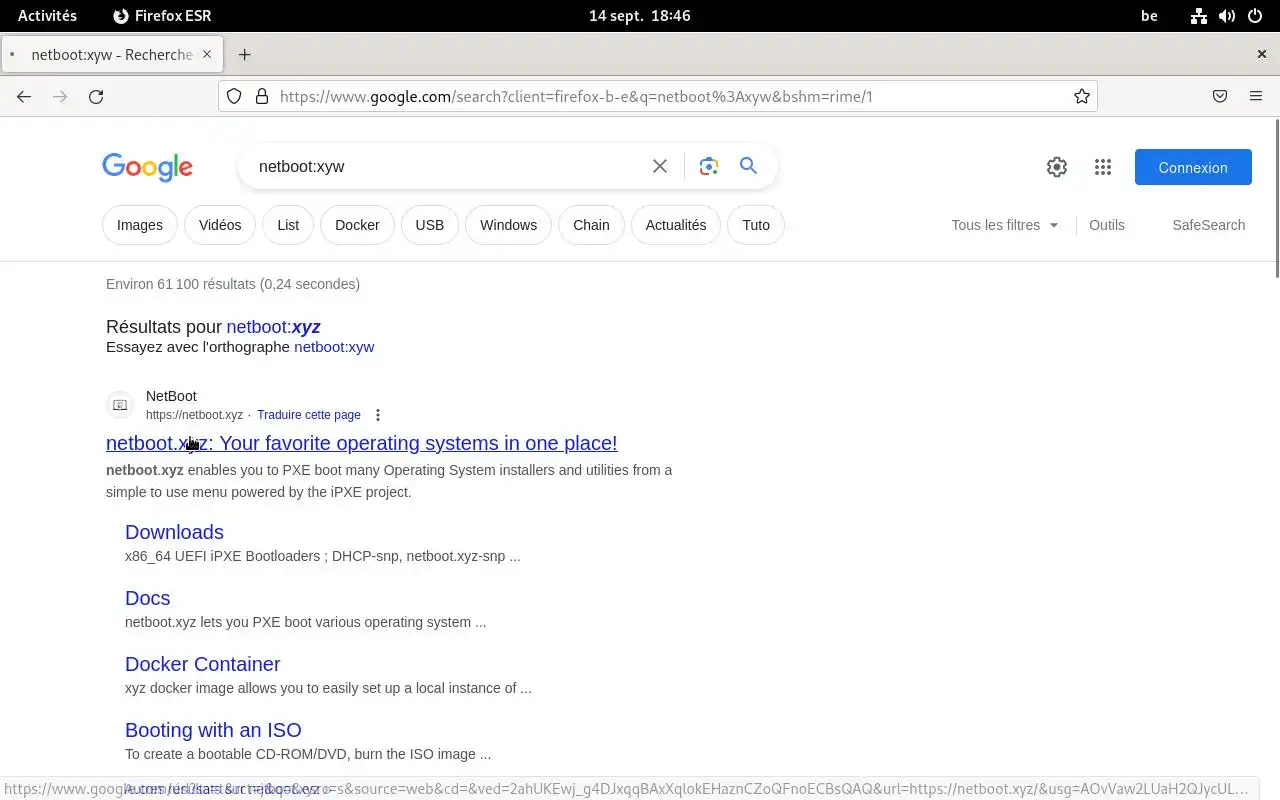This screenshot has width=1280, height=800.
Task: Open more options for the NetBoot result
Action: (x=378, y=415)
